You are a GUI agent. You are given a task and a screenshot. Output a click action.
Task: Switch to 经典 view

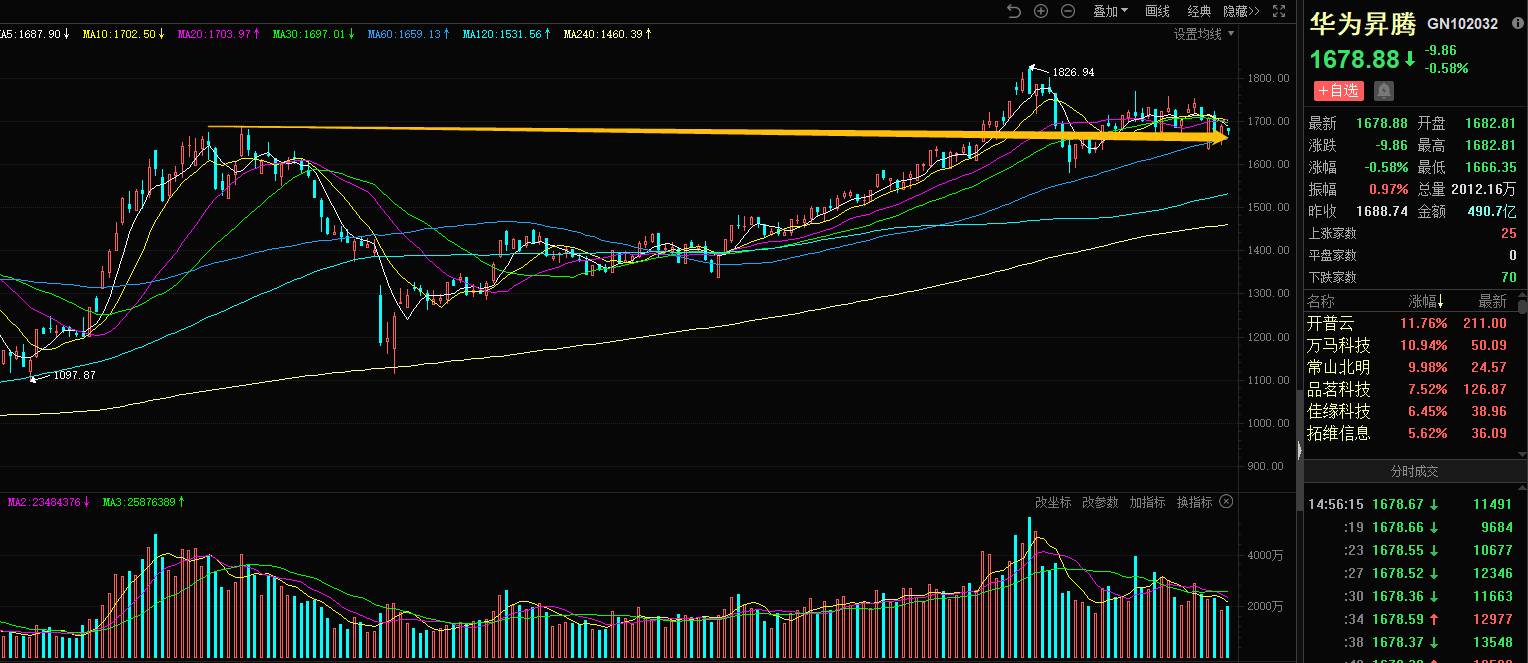click(1199, 11)
